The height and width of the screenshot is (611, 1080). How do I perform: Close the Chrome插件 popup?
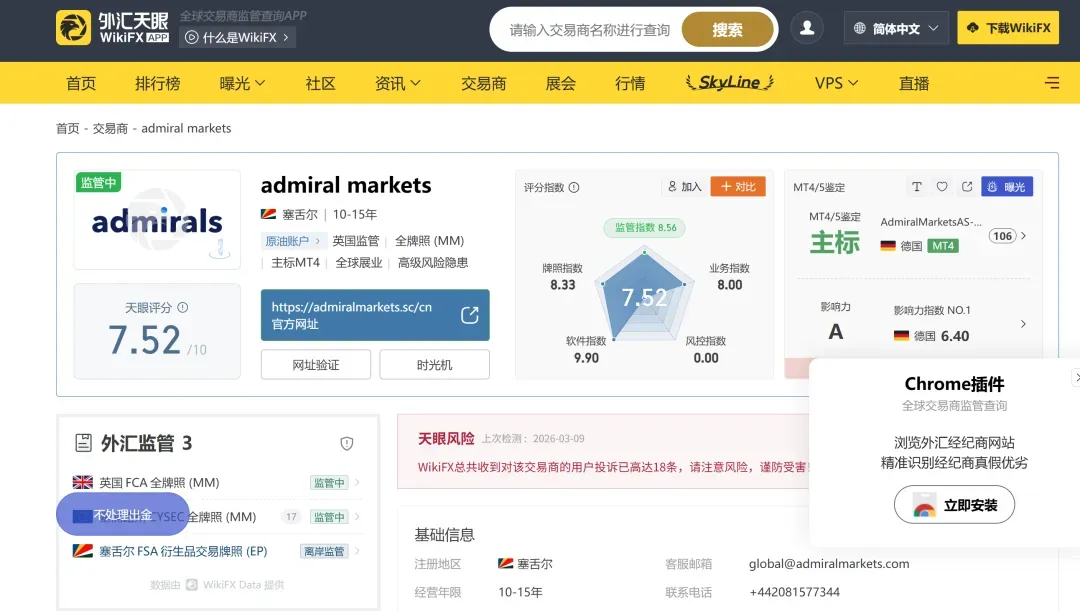pos(1076,376)
